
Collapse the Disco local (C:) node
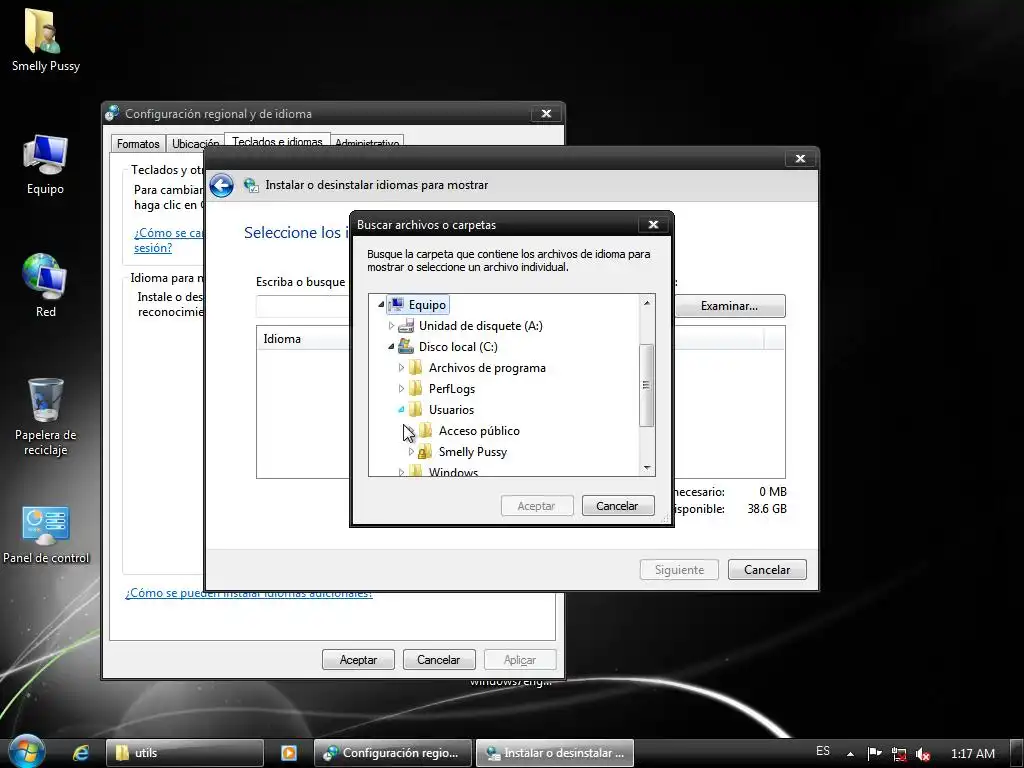pos(391,346)
